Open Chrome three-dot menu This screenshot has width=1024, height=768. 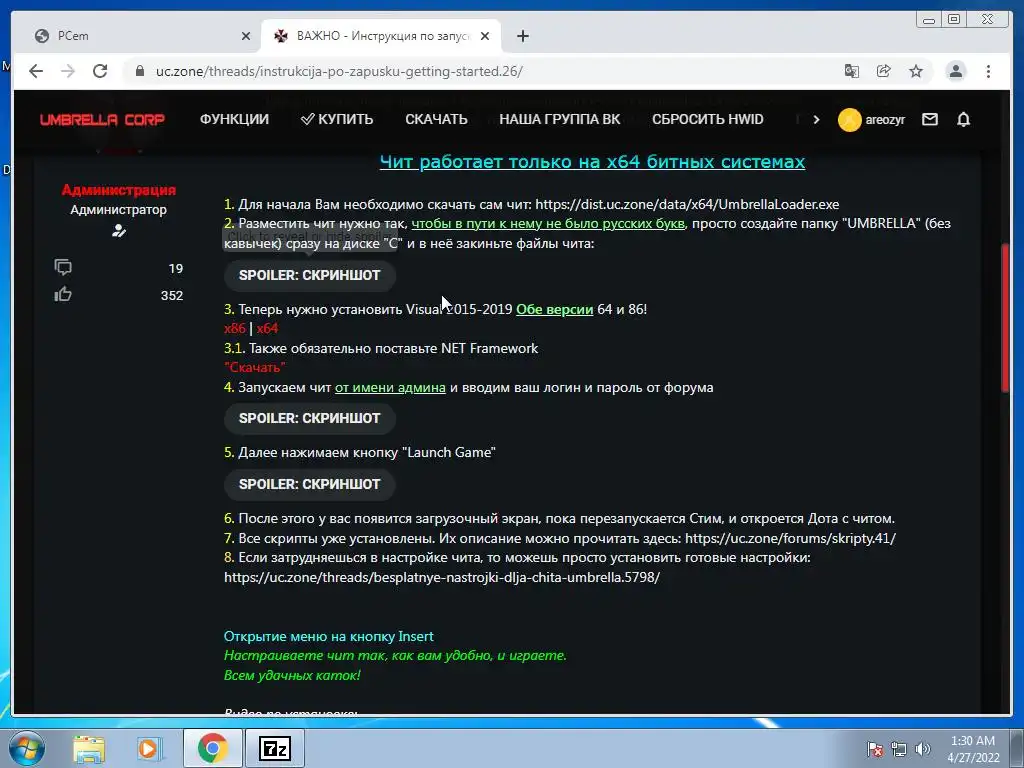click(x=988, y=71)
